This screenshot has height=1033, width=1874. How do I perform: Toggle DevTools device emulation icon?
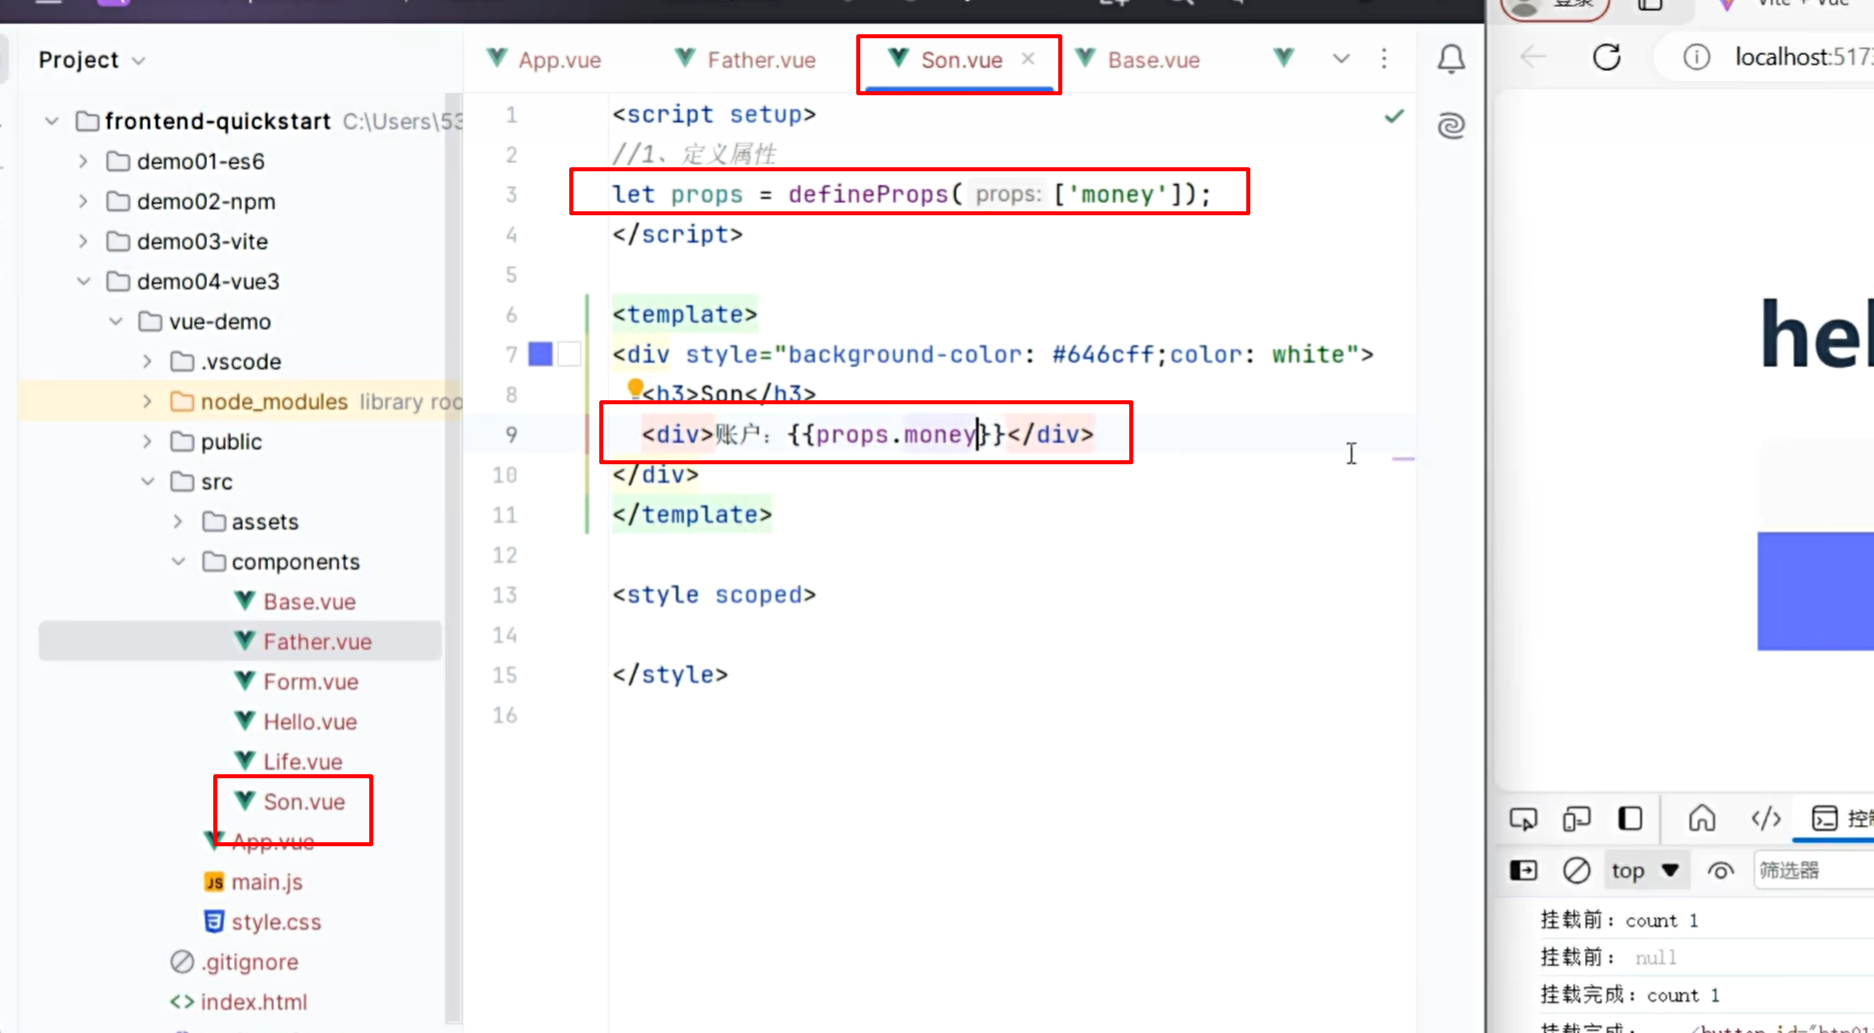click(1576, 819)
